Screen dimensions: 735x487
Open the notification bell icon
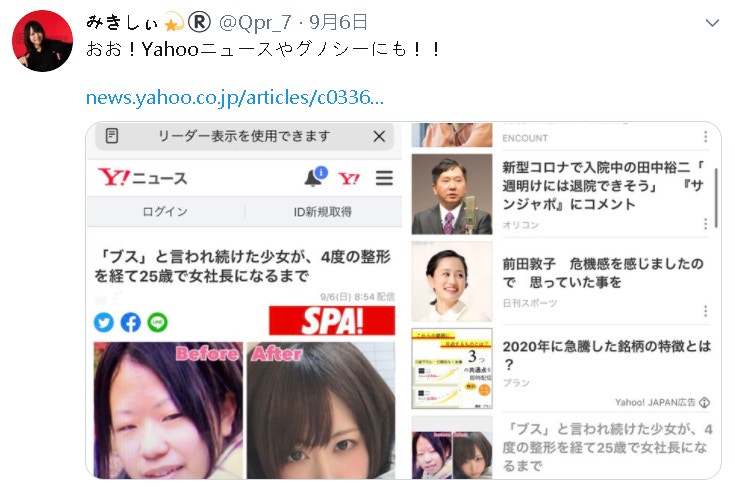pyautogui.click(x=315, y=177)
